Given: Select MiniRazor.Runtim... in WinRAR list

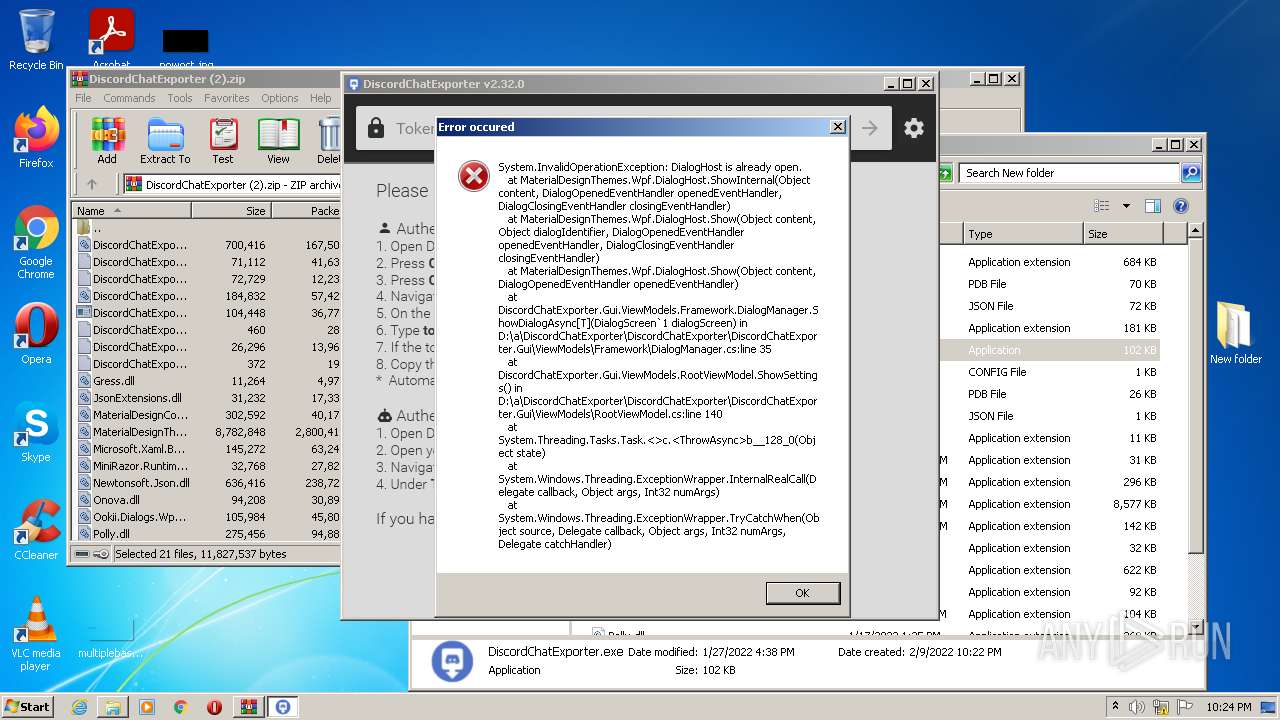Looking at the screenshot, I should click(207, 466).
